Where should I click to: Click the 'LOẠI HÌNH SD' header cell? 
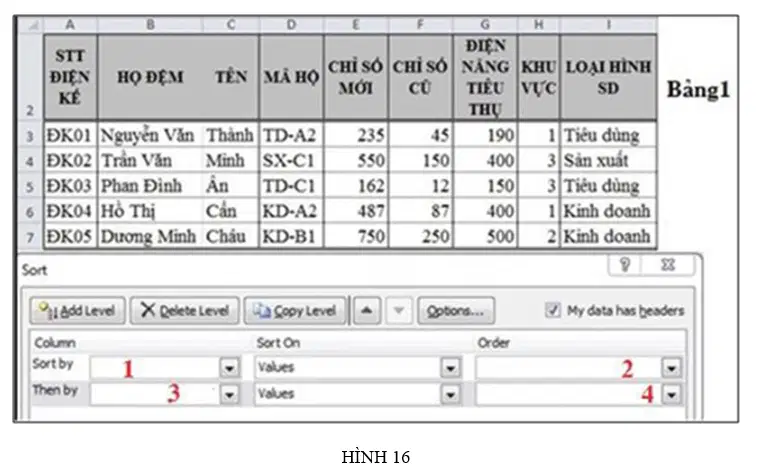tap(608, 77)
